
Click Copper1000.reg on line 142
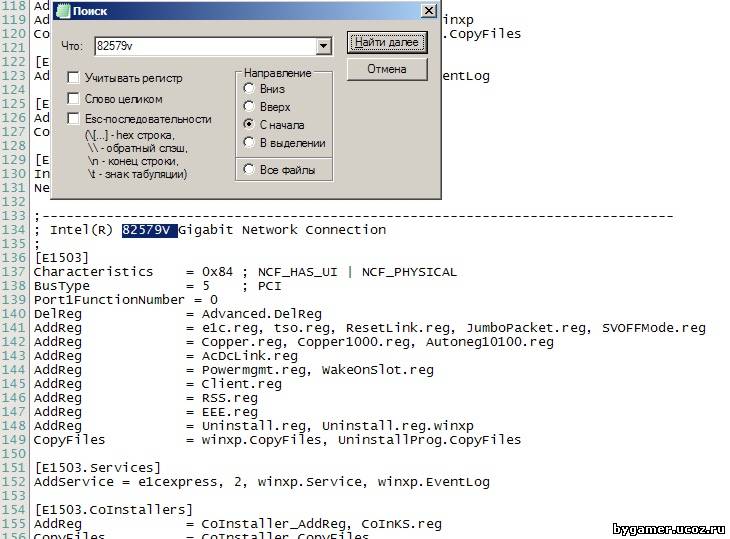point(353,342)
